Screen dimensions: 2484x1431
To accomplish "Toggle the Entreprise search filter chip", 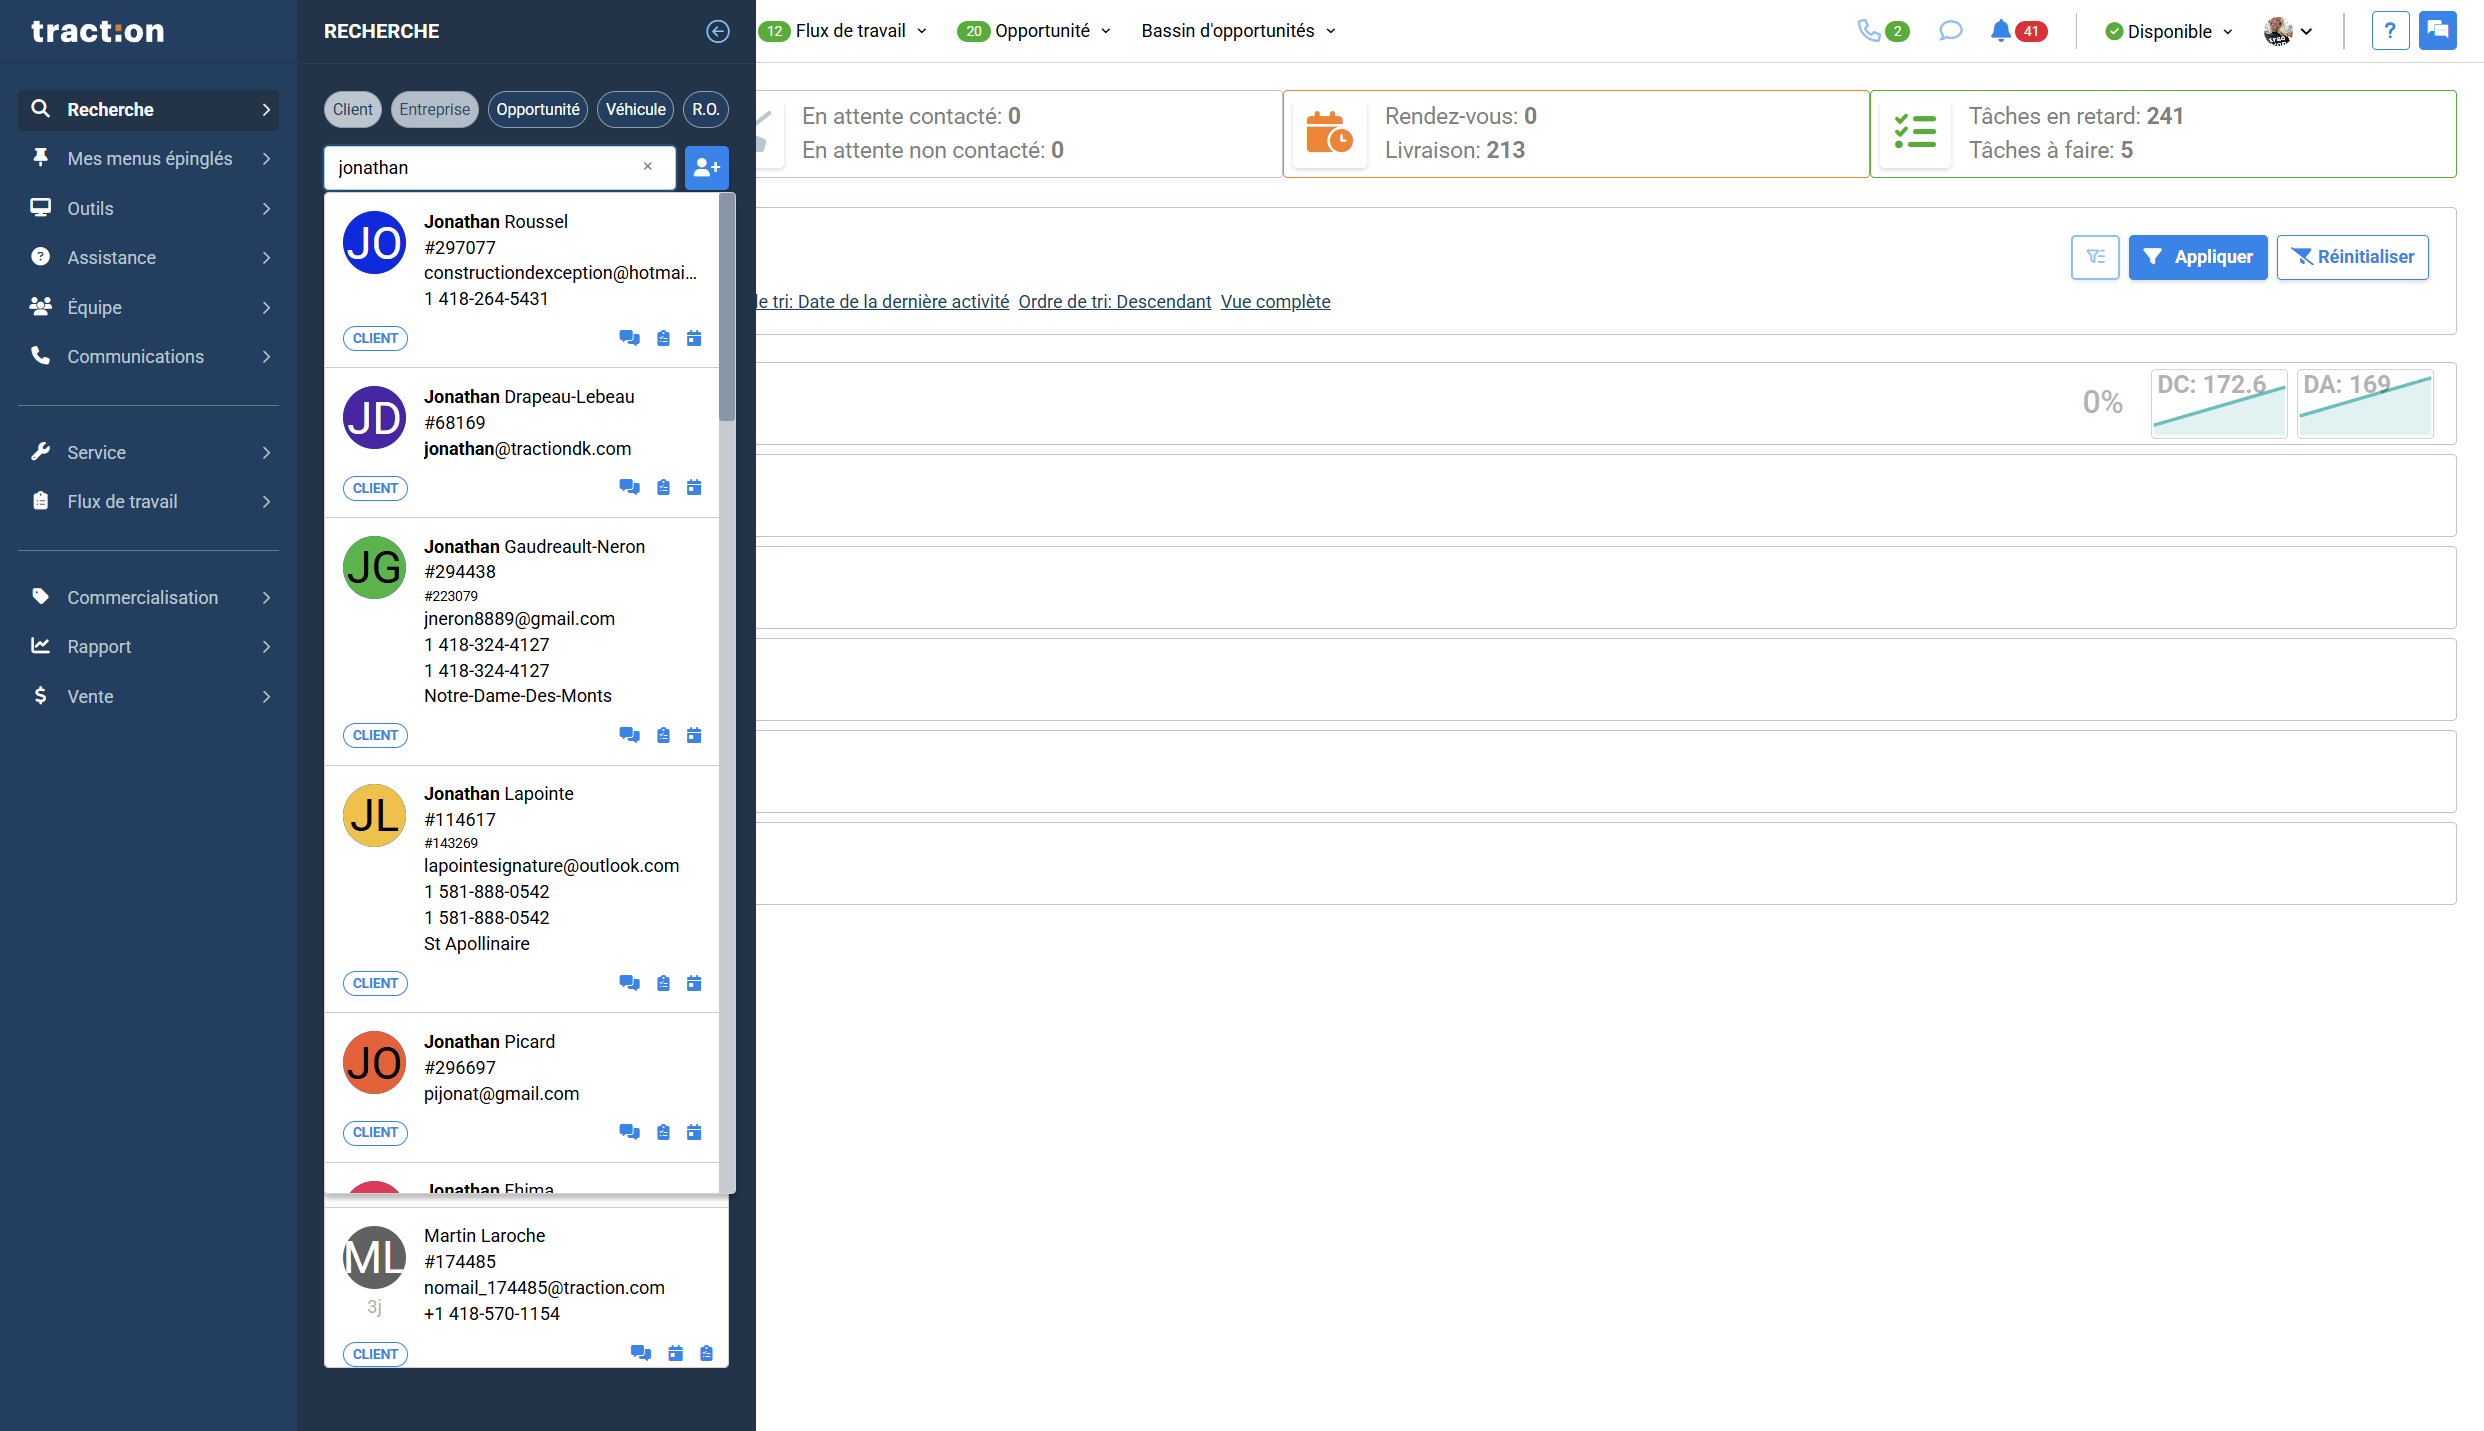I will [434, 110].
